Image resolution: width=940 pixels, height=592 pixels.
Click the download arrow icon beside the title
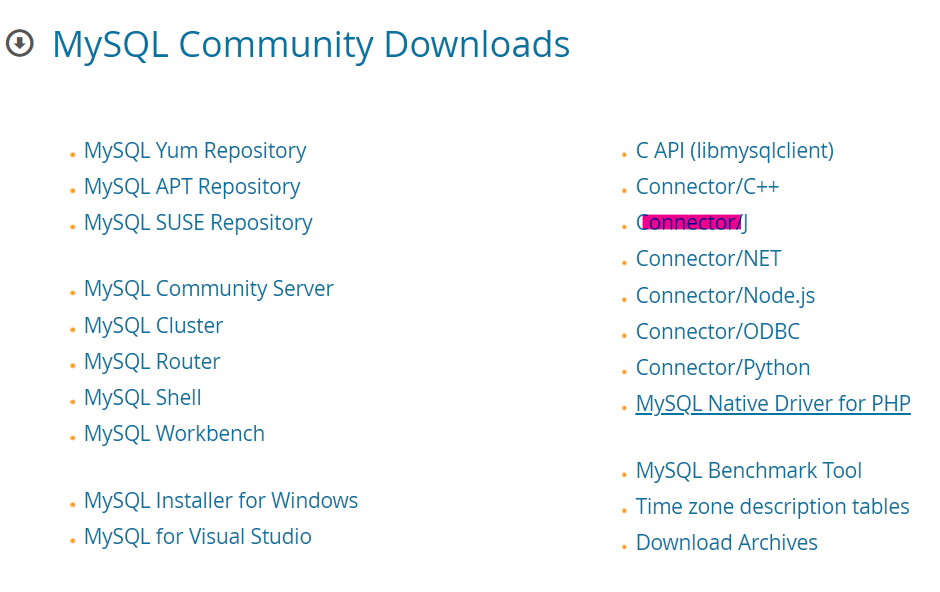tap(20, 43)
